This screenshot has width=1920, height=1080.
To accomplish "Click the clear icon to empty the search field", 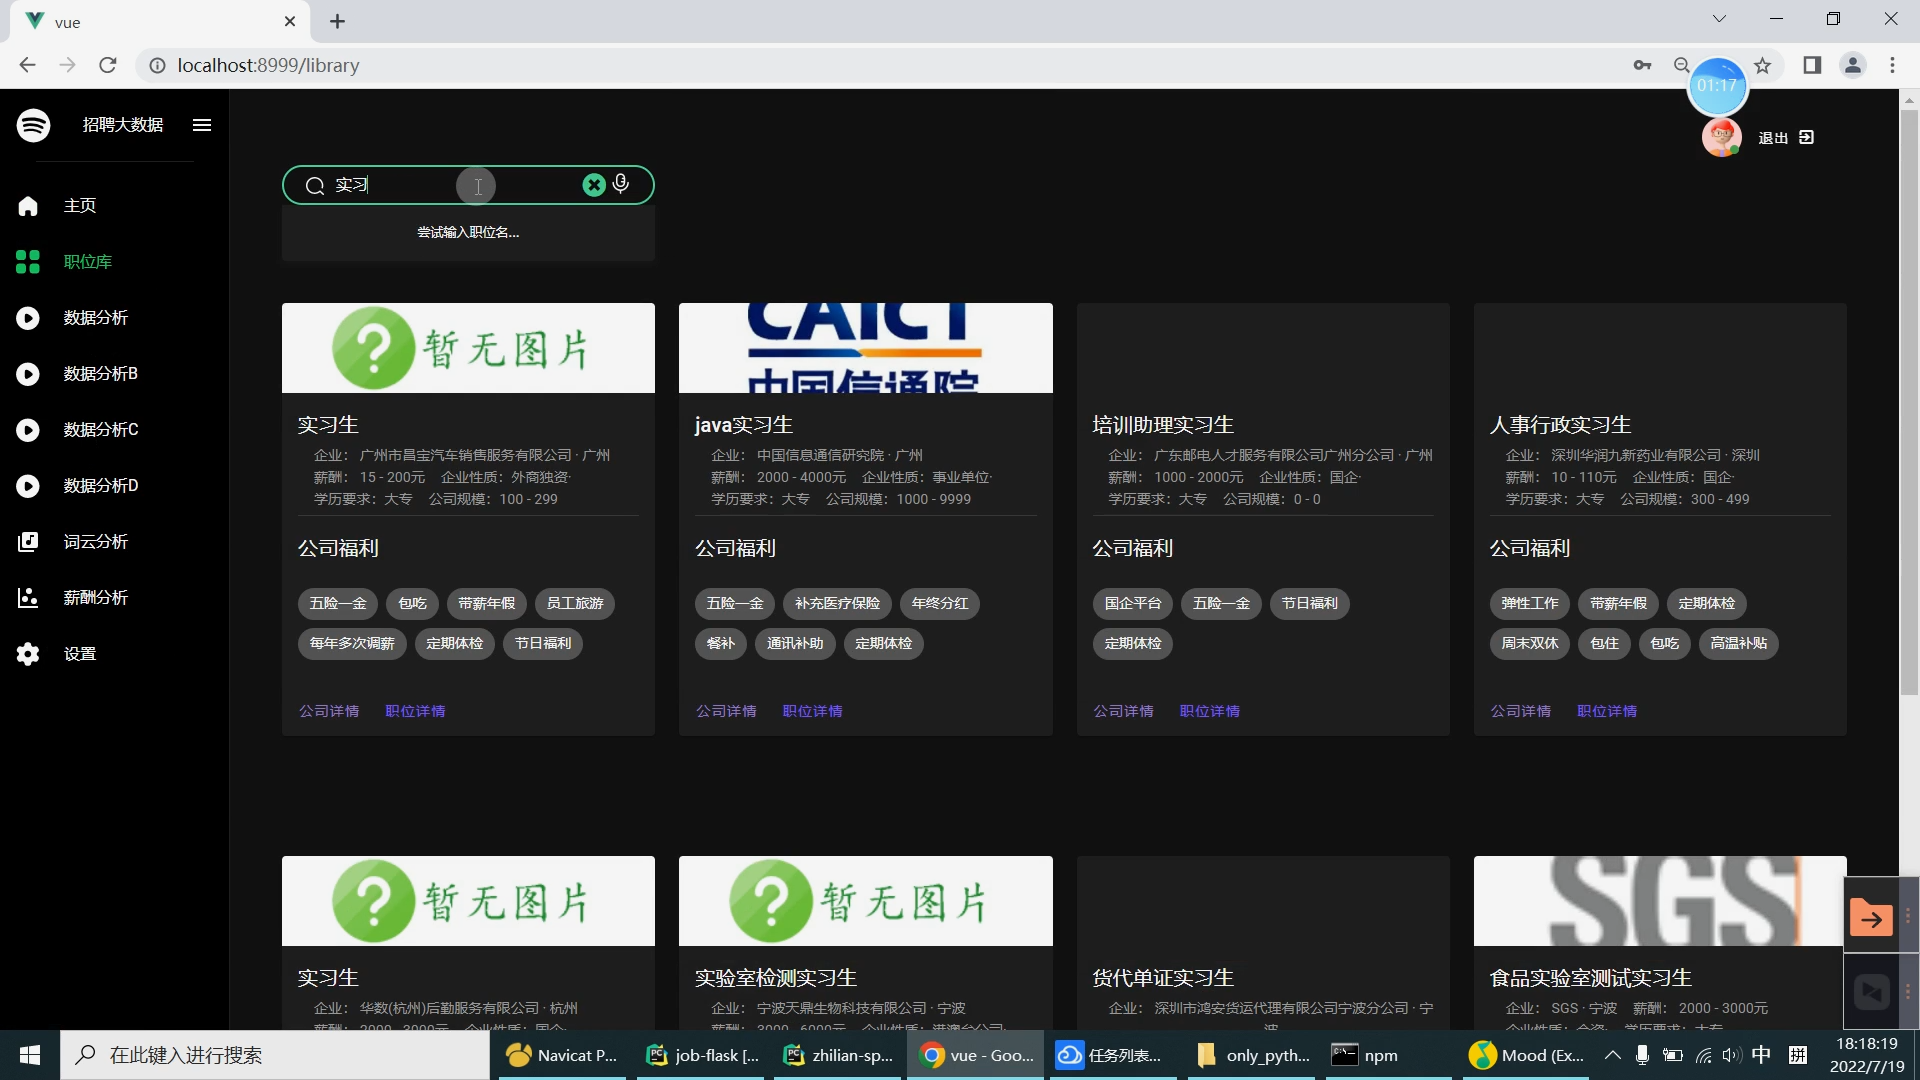I will click(594, 184).
